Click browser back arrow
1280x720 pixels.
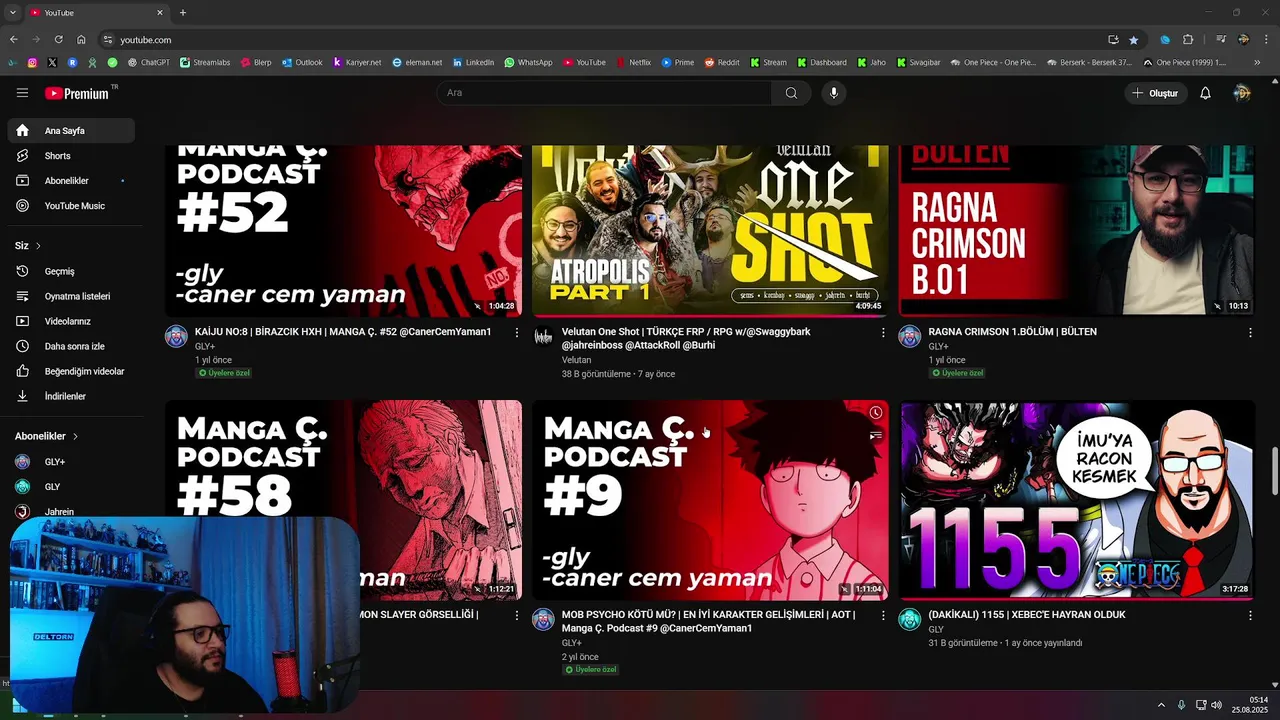click(13, 39)
